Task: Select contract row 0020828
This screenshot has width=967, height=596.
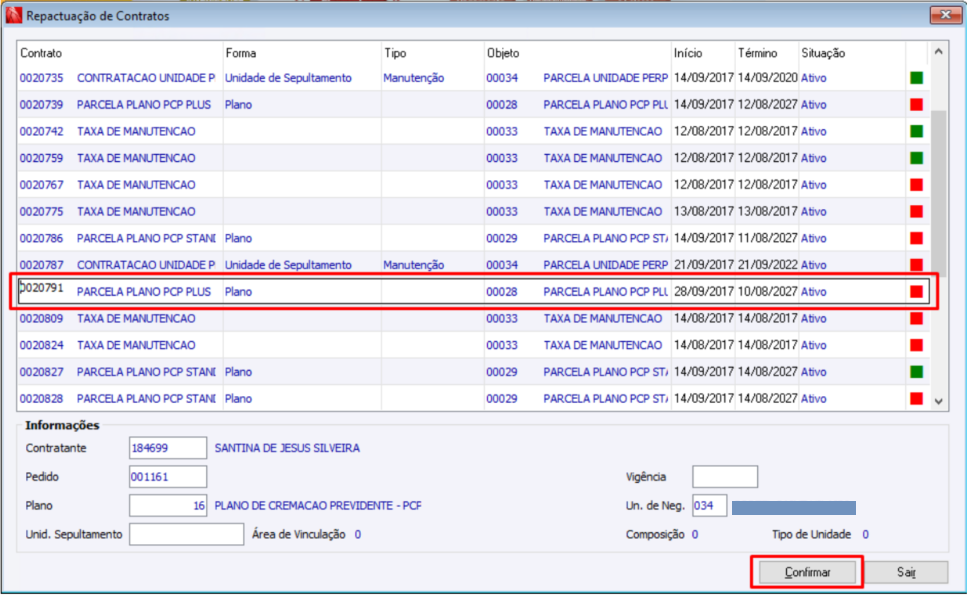Action: click(x=474, y=399)
